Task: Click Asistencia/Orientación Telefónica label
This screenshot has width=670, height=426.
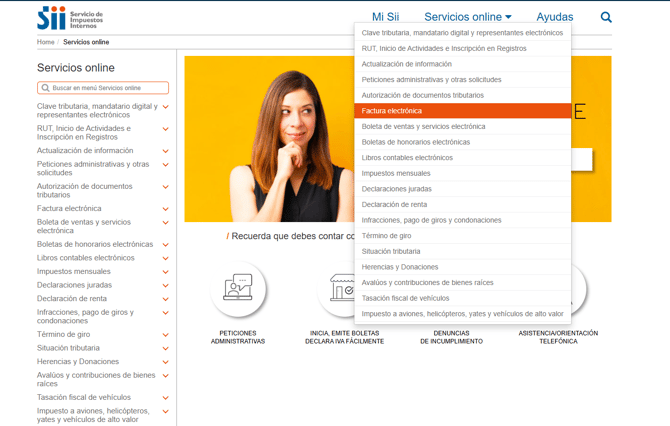Action: (558, 337)
